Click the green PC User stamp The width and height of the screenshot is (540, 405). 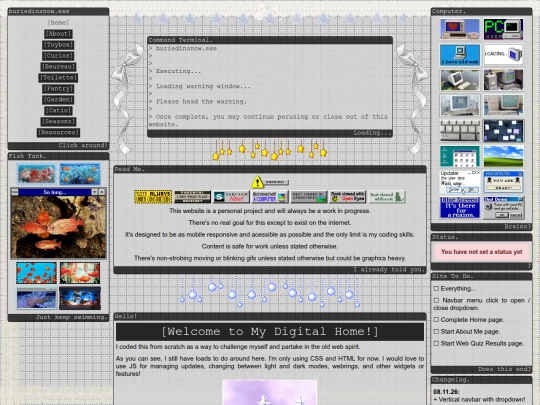503,29
